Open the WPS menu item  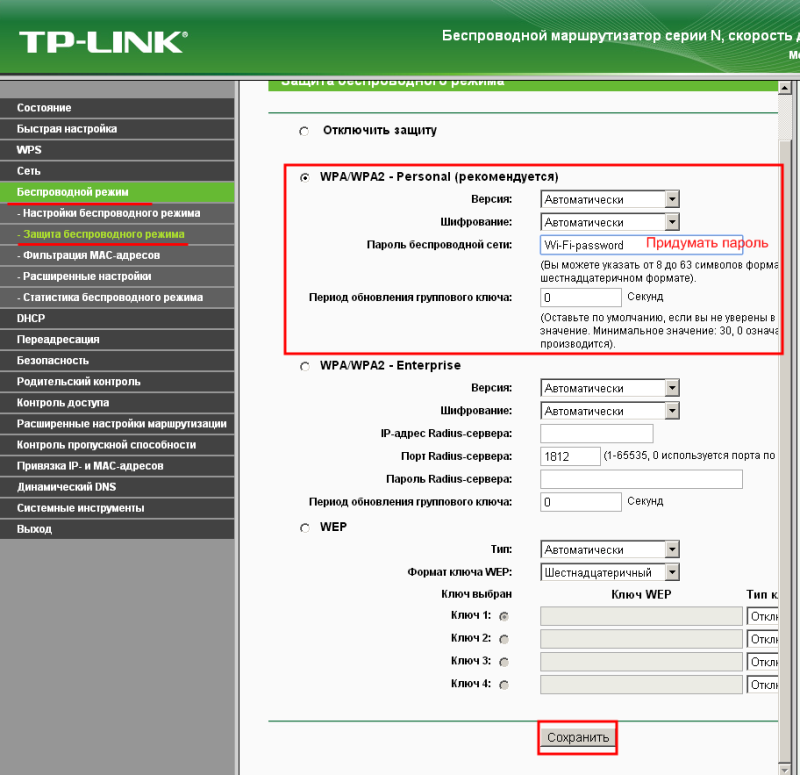click(117, 150)
